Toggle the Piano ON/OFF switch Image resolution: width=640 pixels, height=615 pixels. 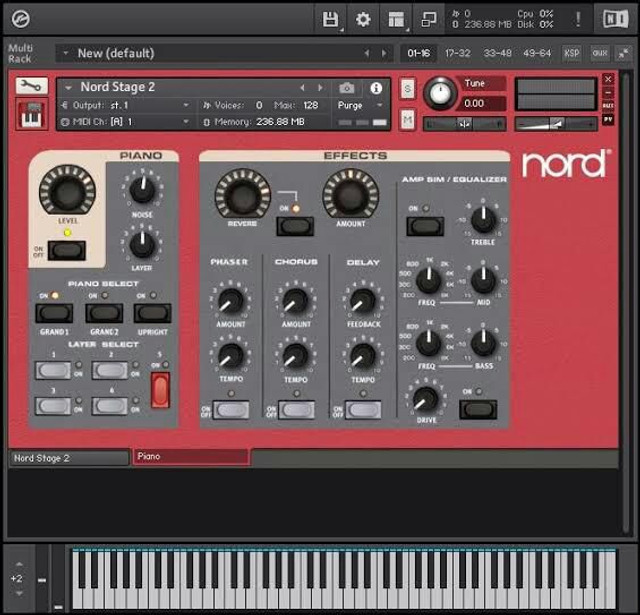pos(67,250)
